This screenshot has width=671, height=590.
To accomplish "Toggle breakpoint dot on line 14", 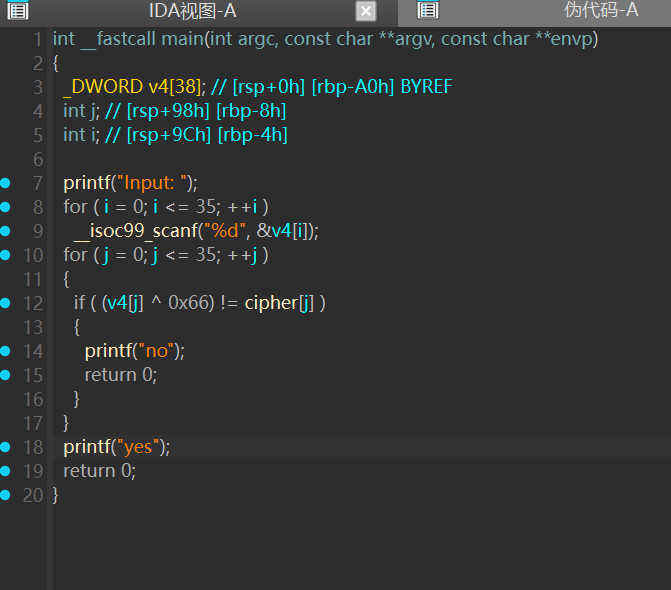I will pos(5,351).
